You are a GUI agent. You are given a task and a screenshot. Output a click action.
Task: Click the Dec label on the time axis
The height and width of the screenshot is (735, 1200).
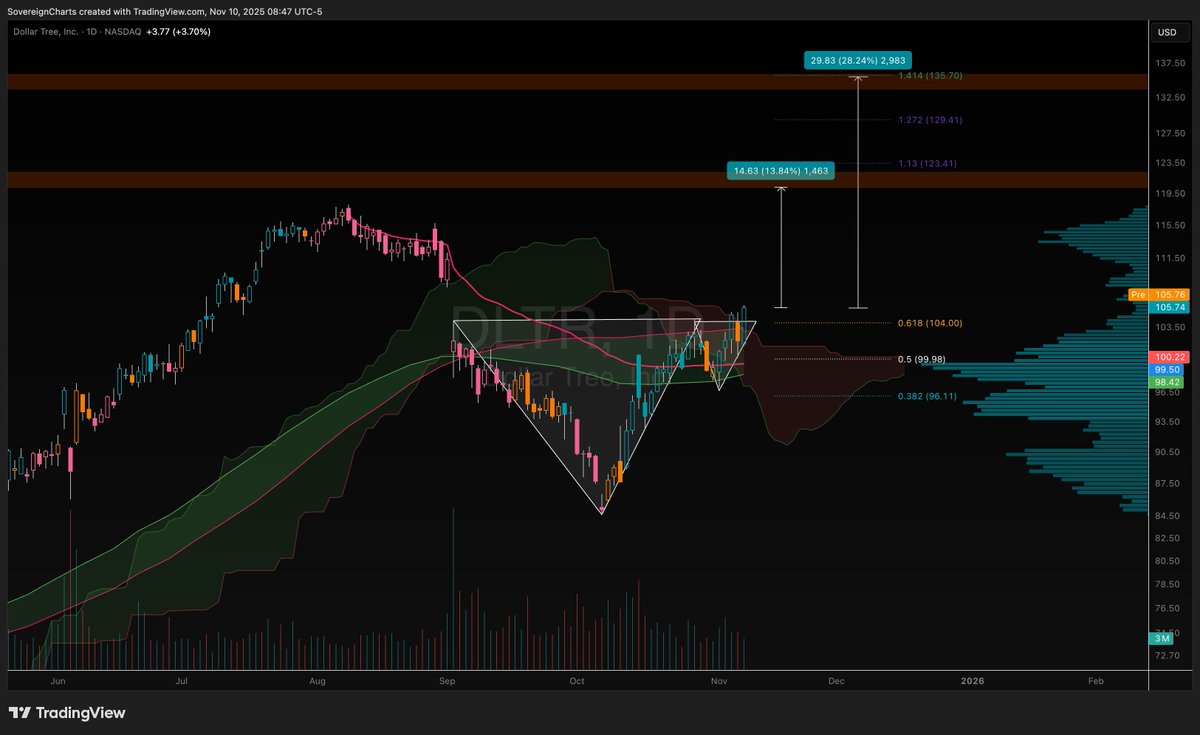[x=836, y=681]
